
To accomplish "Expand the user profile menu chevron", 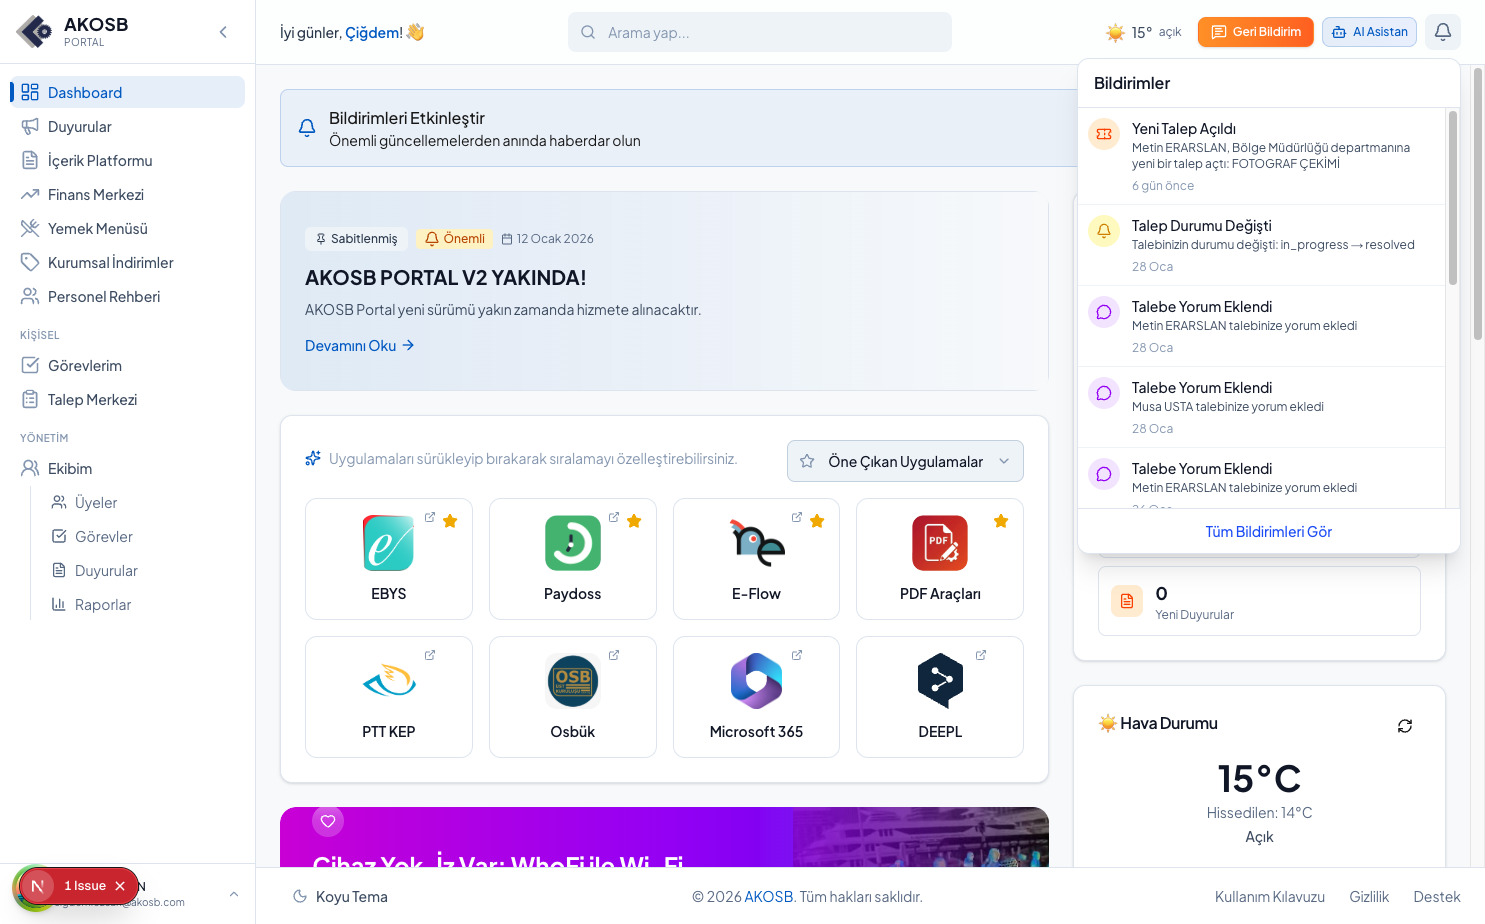I will coord(234,894).
